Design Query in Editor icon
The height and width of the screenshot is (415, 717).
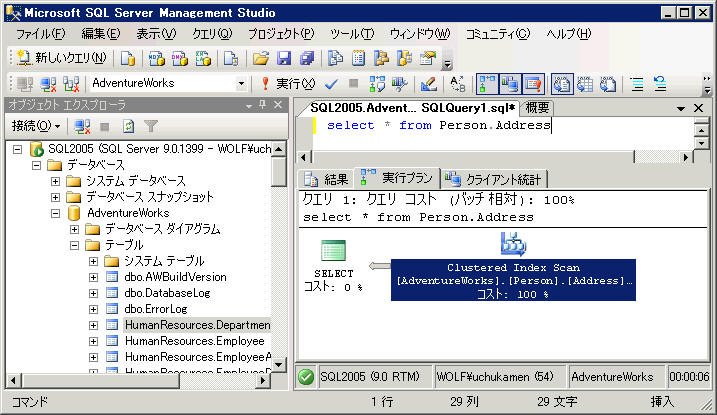(428, 84)
